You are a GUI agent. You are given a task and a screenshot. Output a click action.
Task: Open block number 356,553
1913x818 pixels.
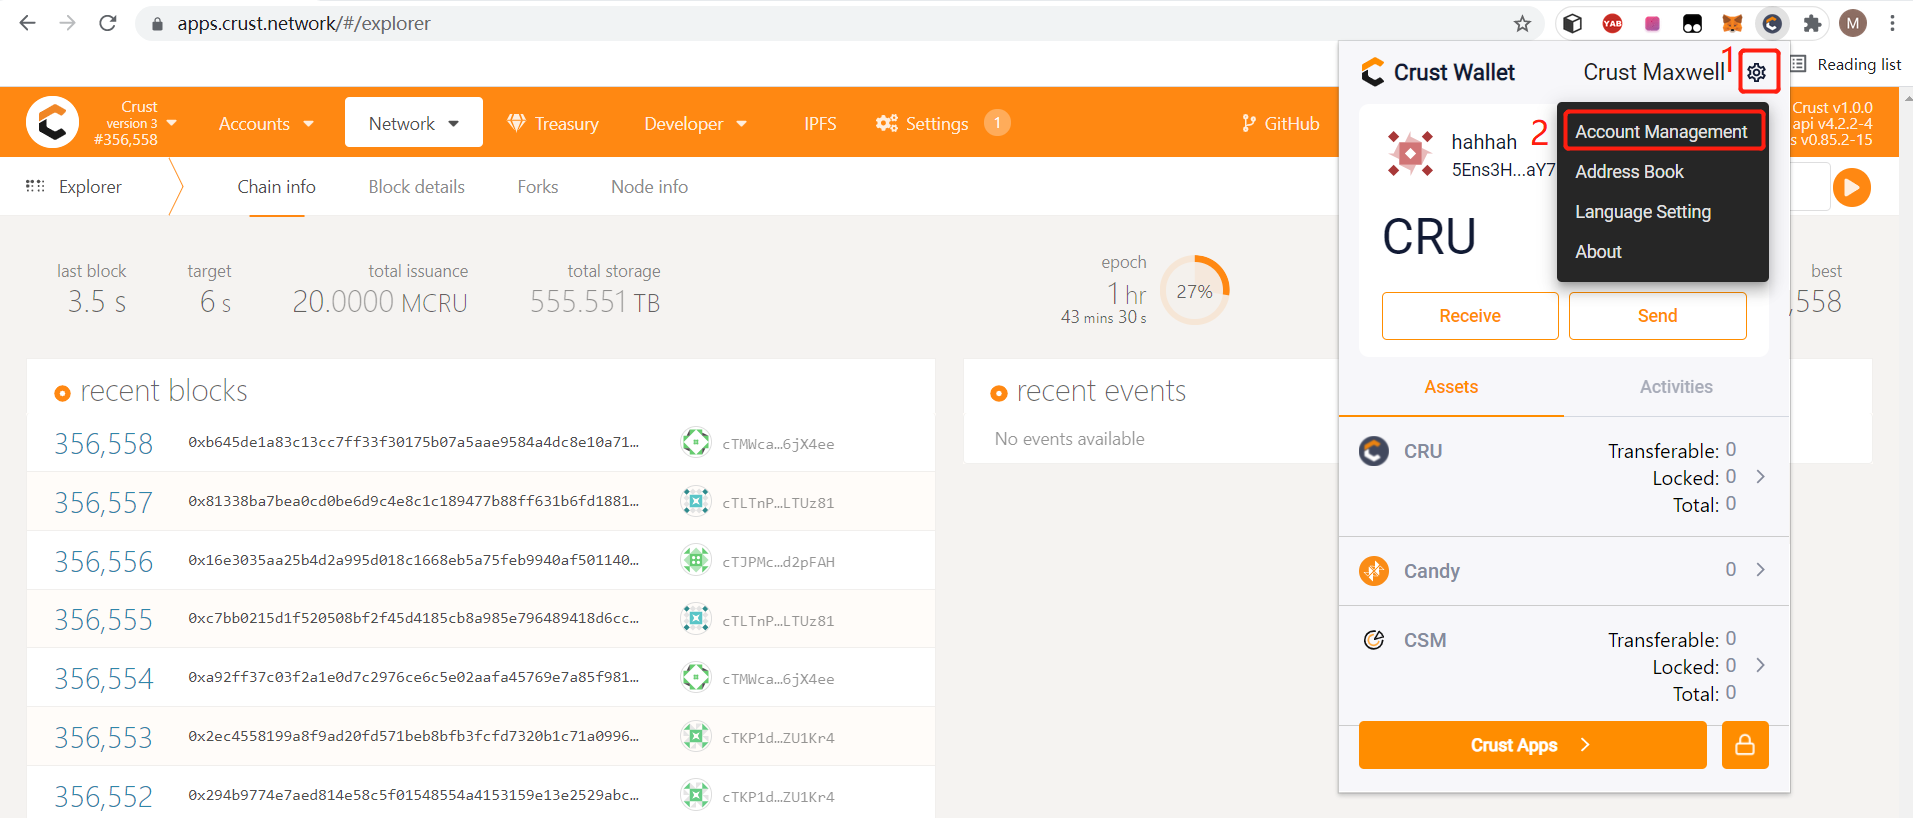[103, 738]
